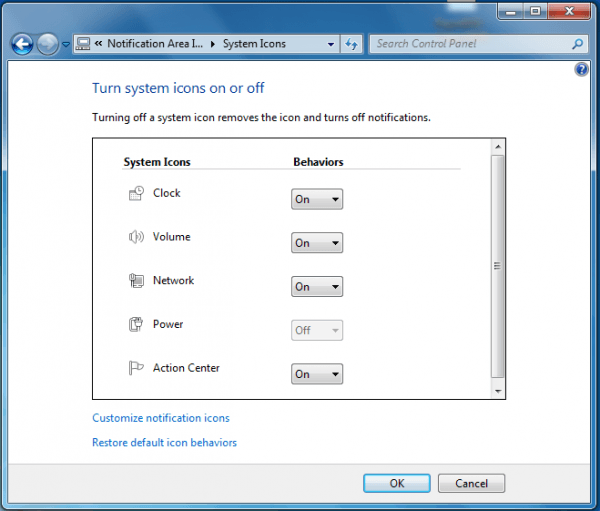Click the search magnifier icon
This screenshot has height=511, width=600.
pos(577,44)
